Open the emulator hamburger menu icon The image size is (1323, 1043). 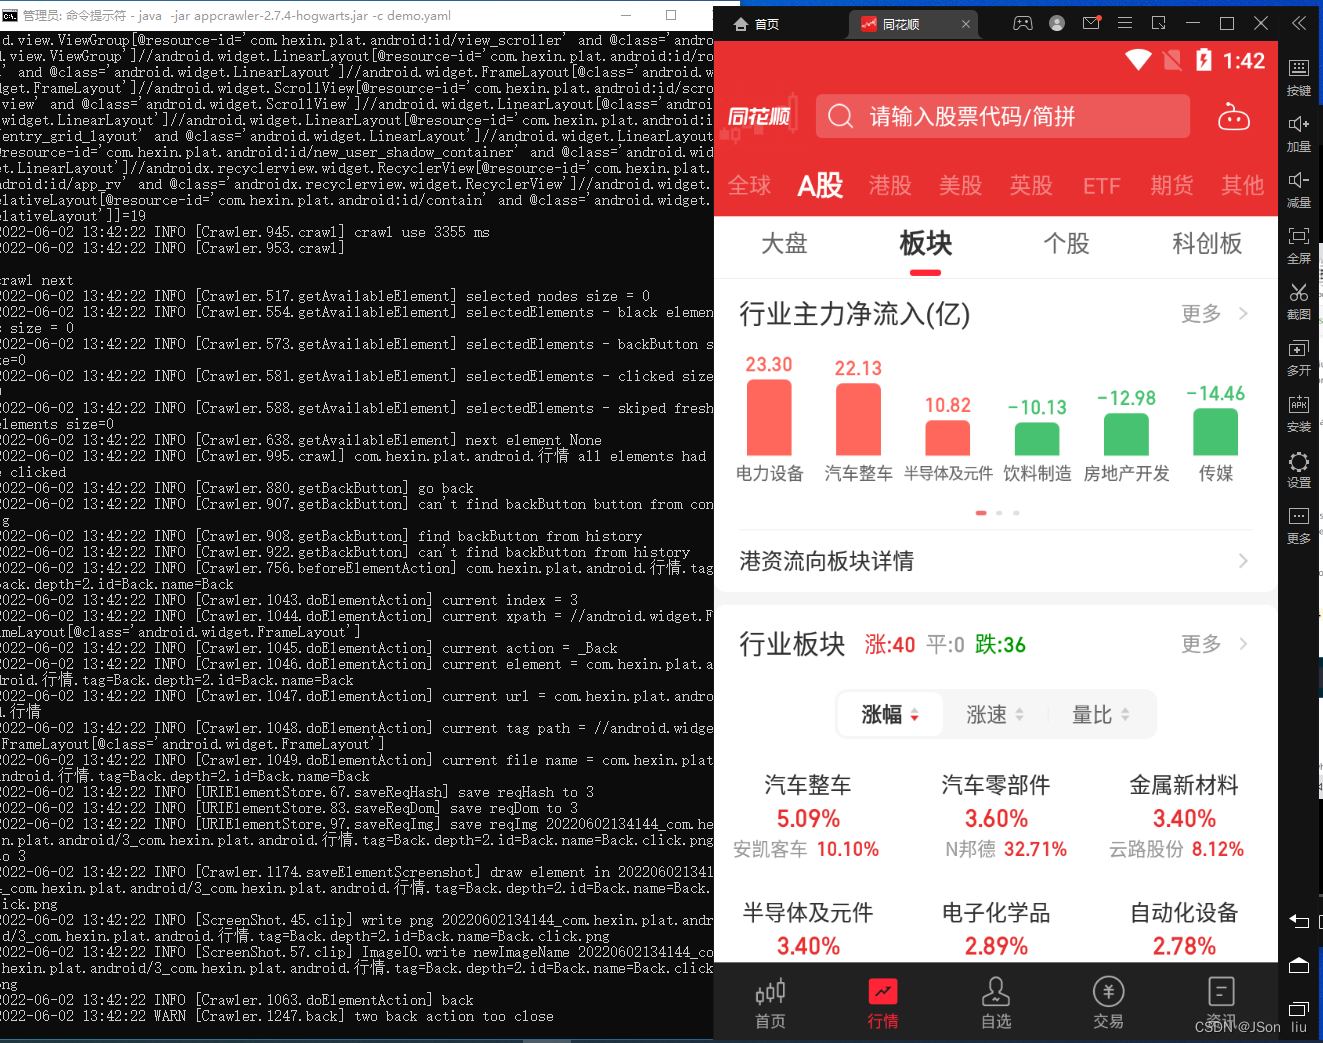[1125, 23]
